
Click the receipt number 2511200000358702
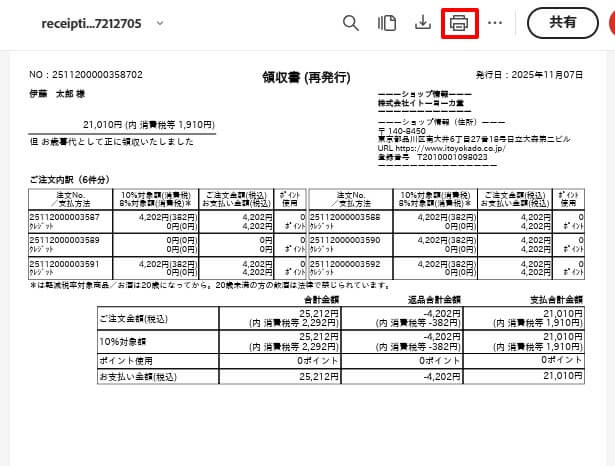click(86, 74)
